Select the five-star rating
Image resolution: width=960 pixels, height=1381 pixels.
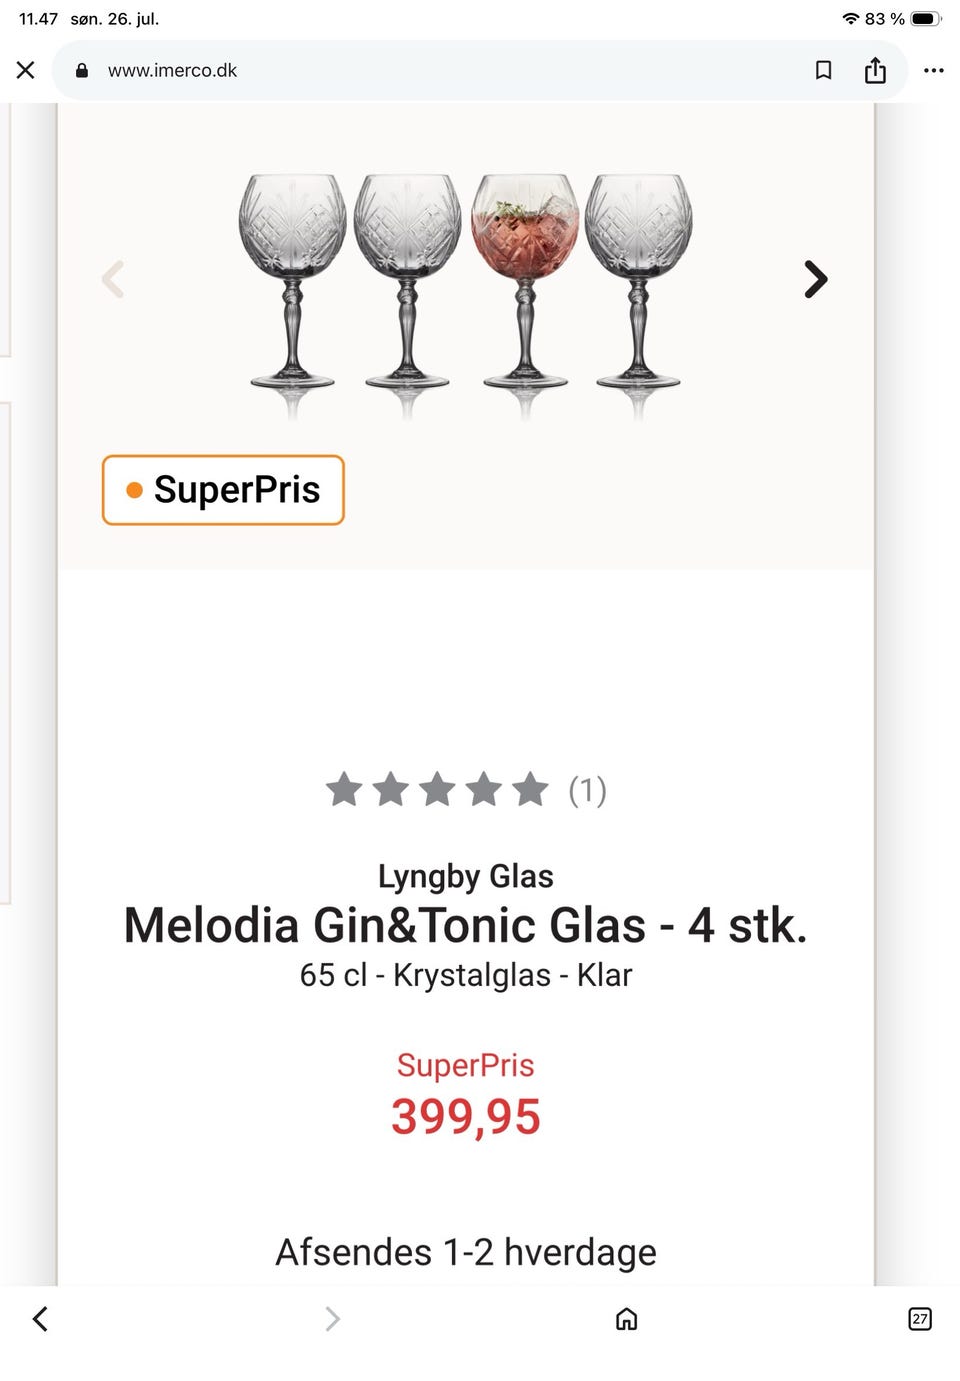point(437,790)
